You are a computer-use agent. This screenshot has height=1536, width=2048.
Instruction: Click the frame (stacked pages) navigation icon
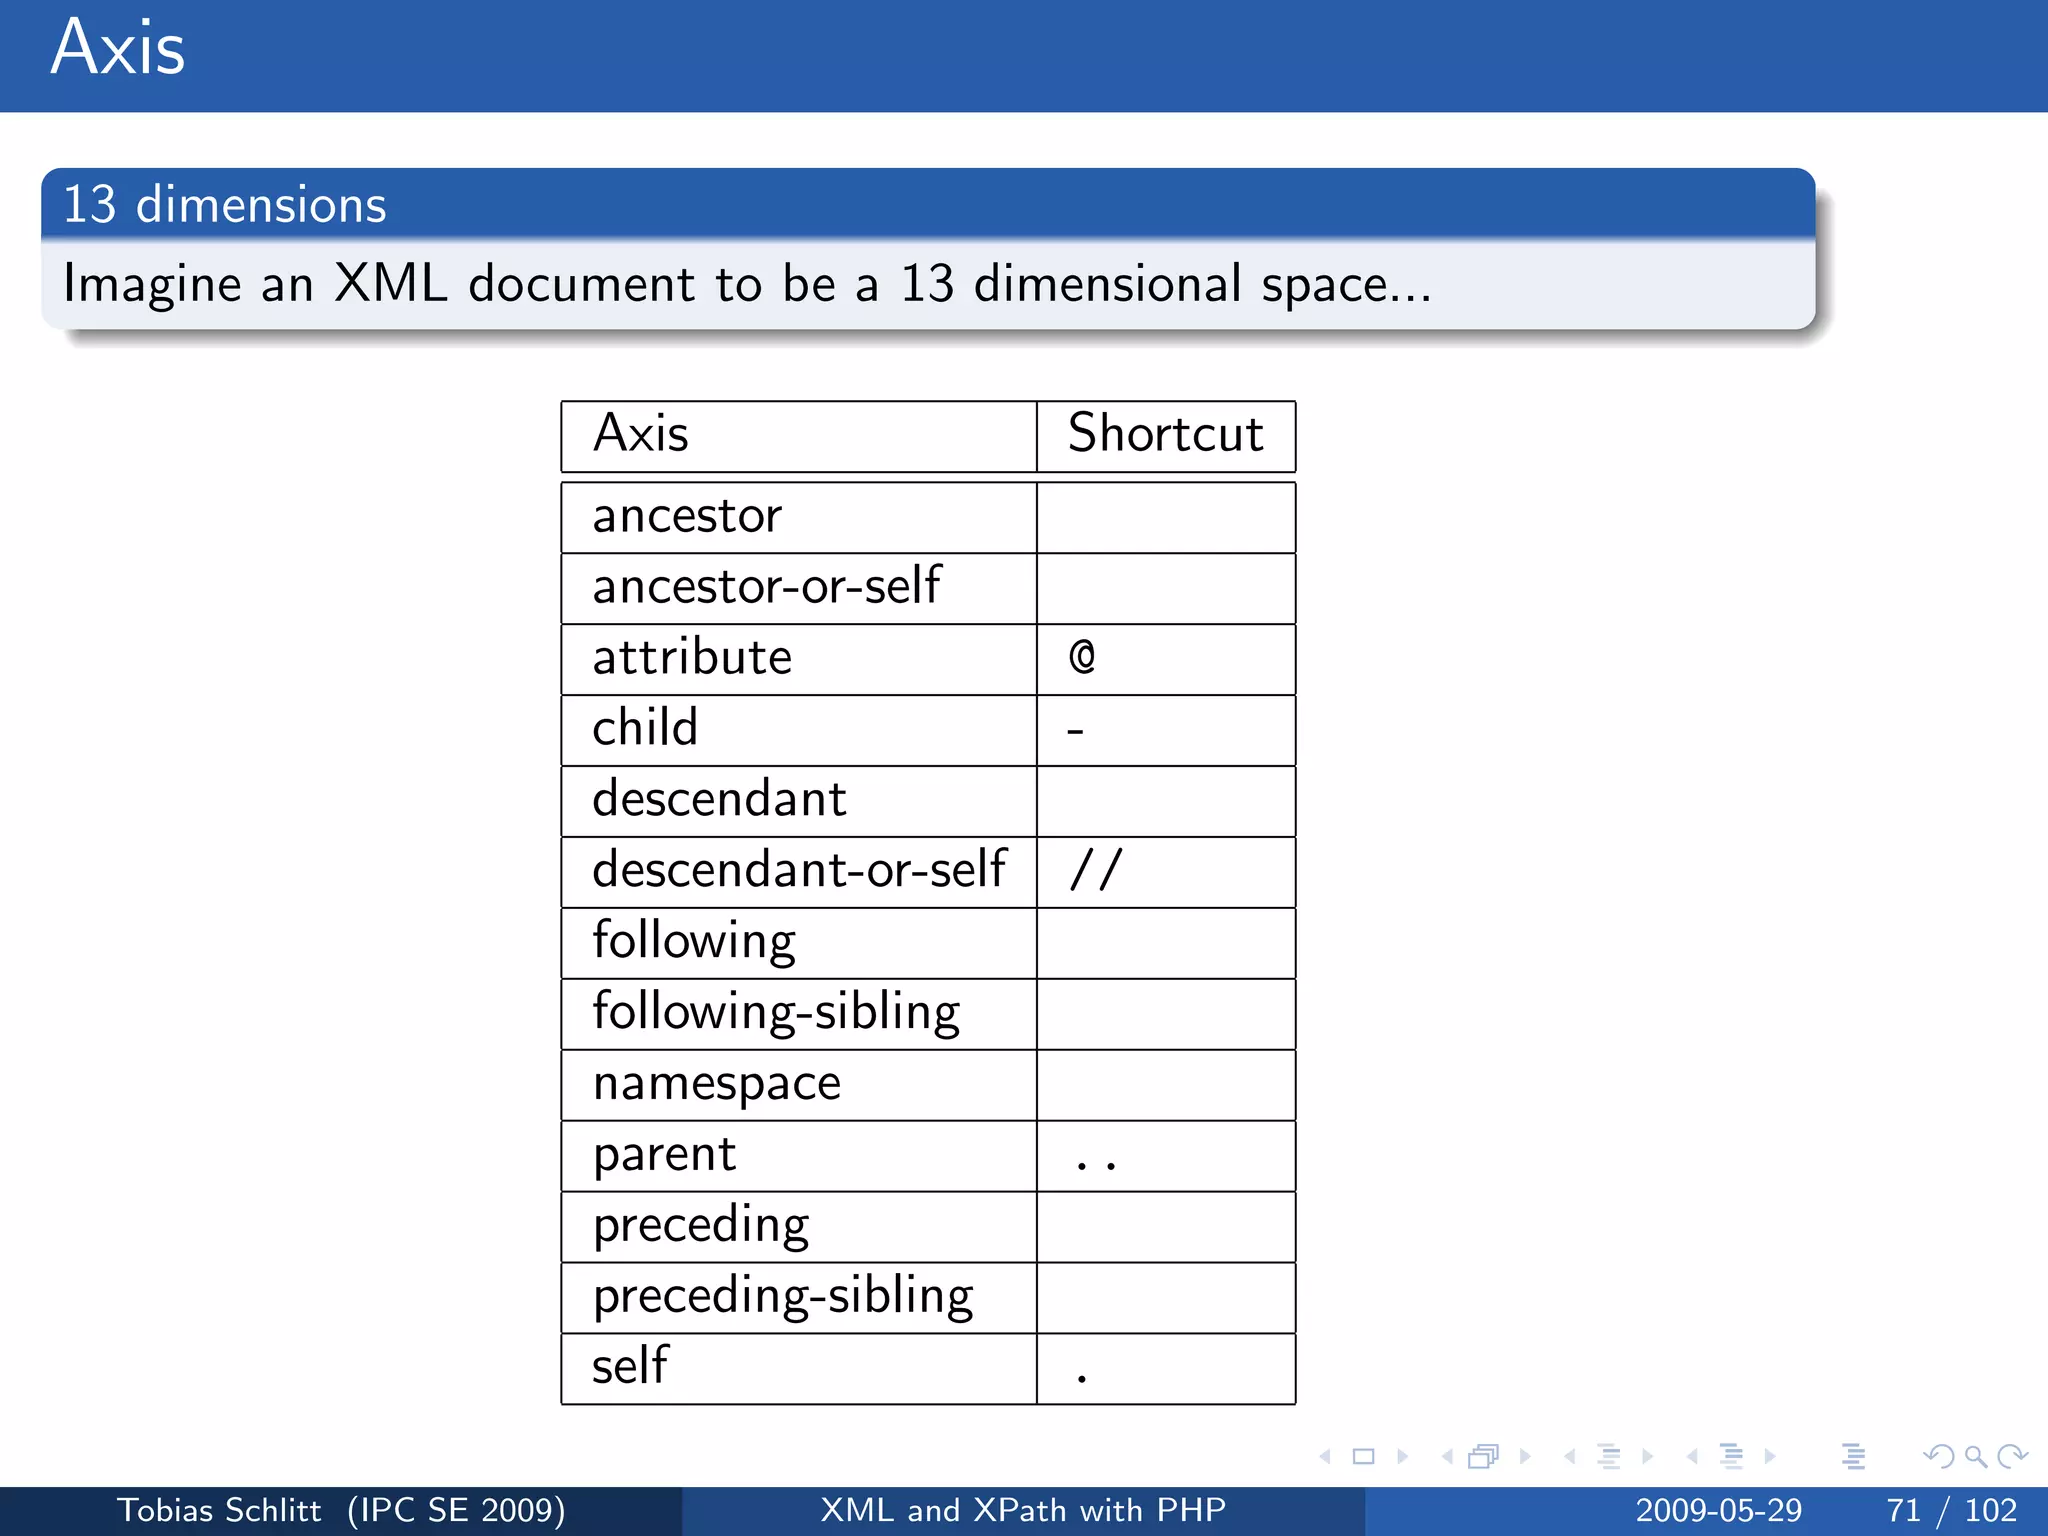1484,1457
